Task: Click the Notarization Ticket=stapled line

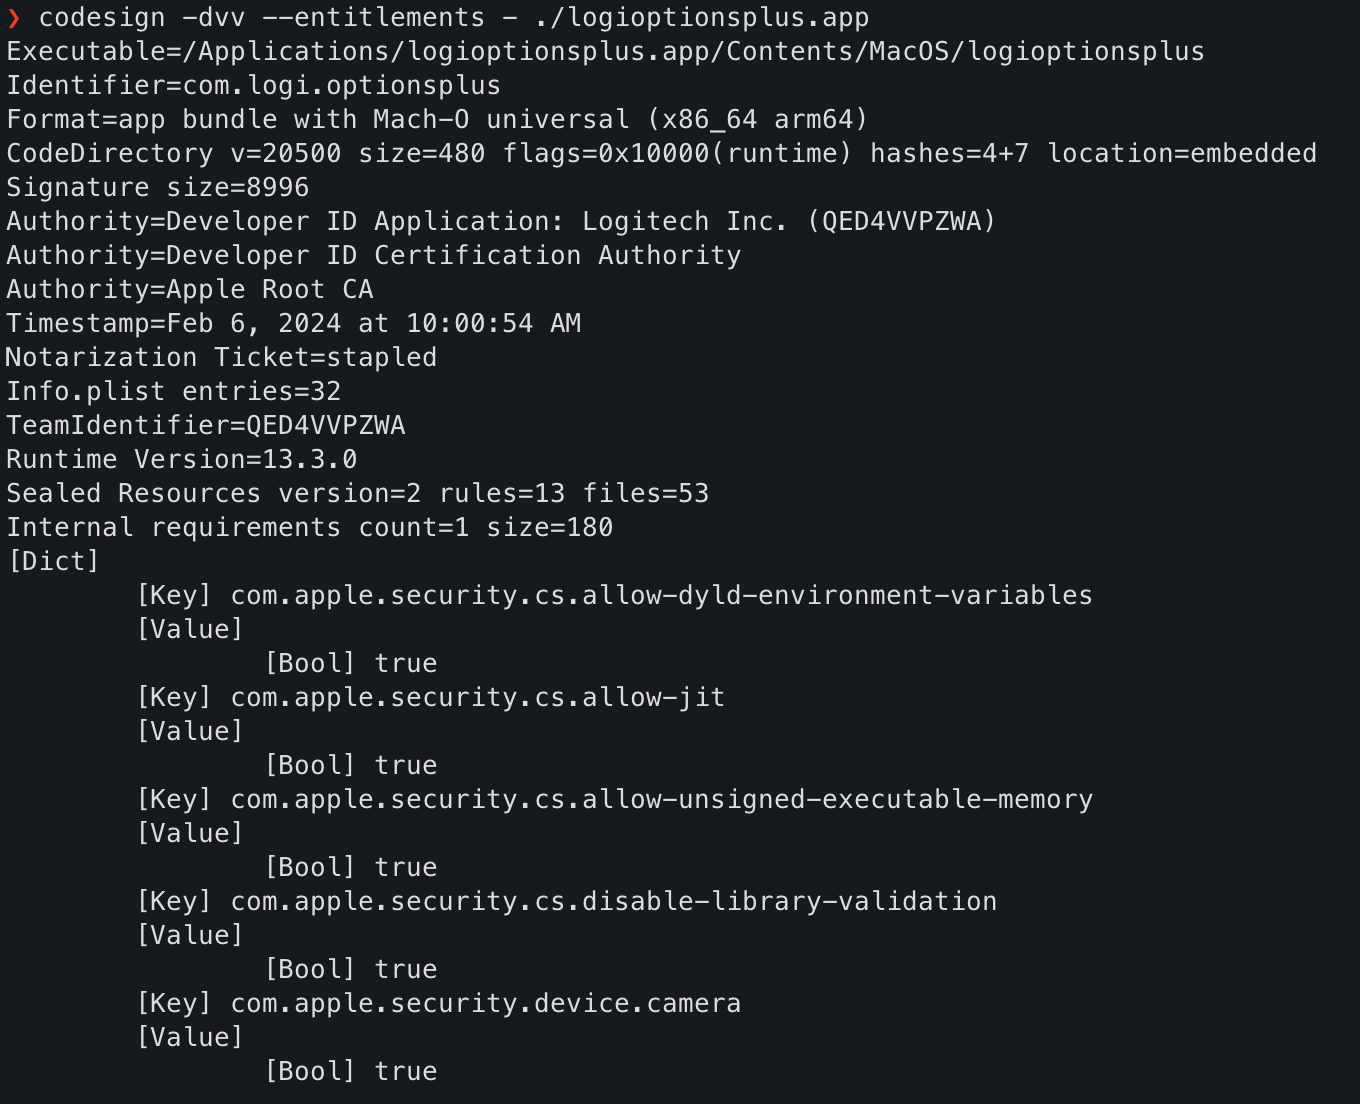Action: pos(221,358)
